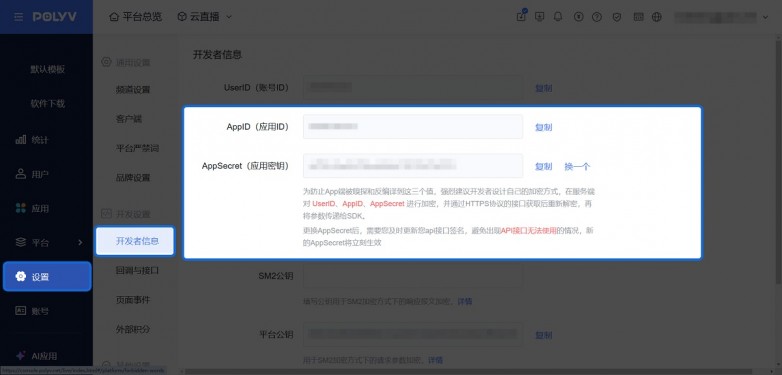
Task: Open 平台严禁词 settings page
Action: point(137,149)
